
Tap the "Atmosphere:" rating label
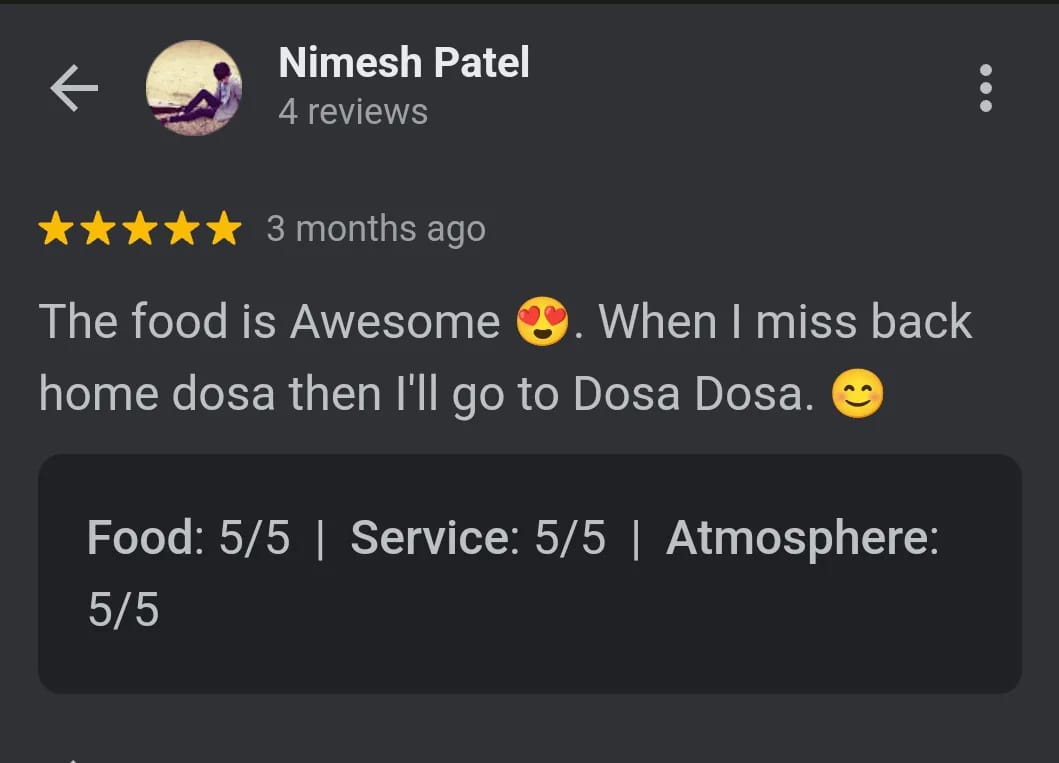pyautogui.click(x=802, y=538)
